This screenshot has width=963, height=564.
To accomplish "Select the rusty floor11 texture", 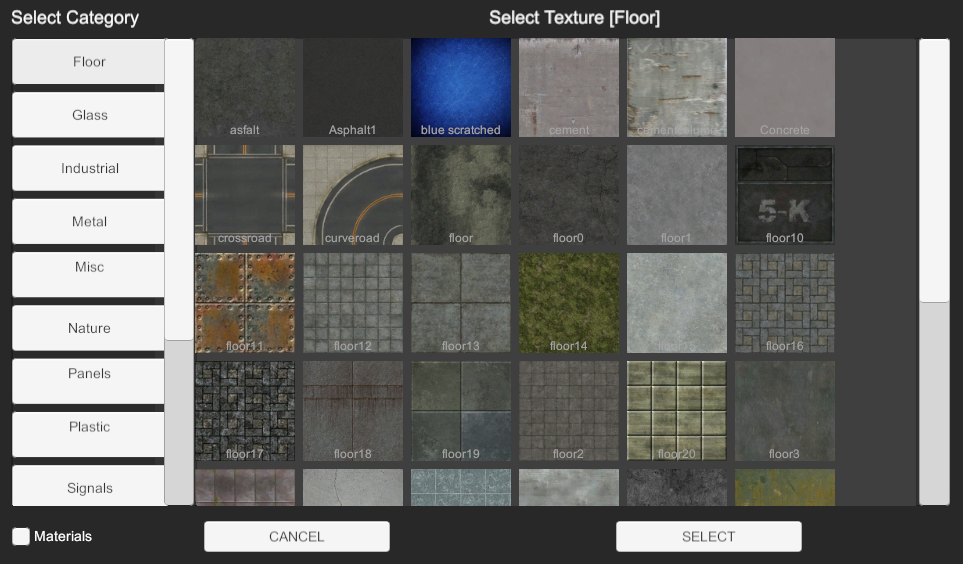I will coord(244,304).
